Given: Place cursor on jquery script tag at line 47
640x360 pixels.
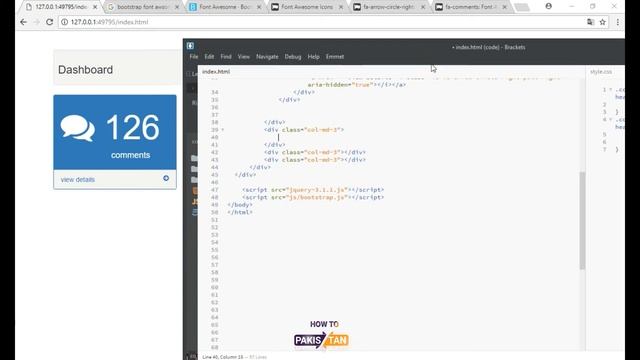Looking at the screenshot, I should coord(313,190).
